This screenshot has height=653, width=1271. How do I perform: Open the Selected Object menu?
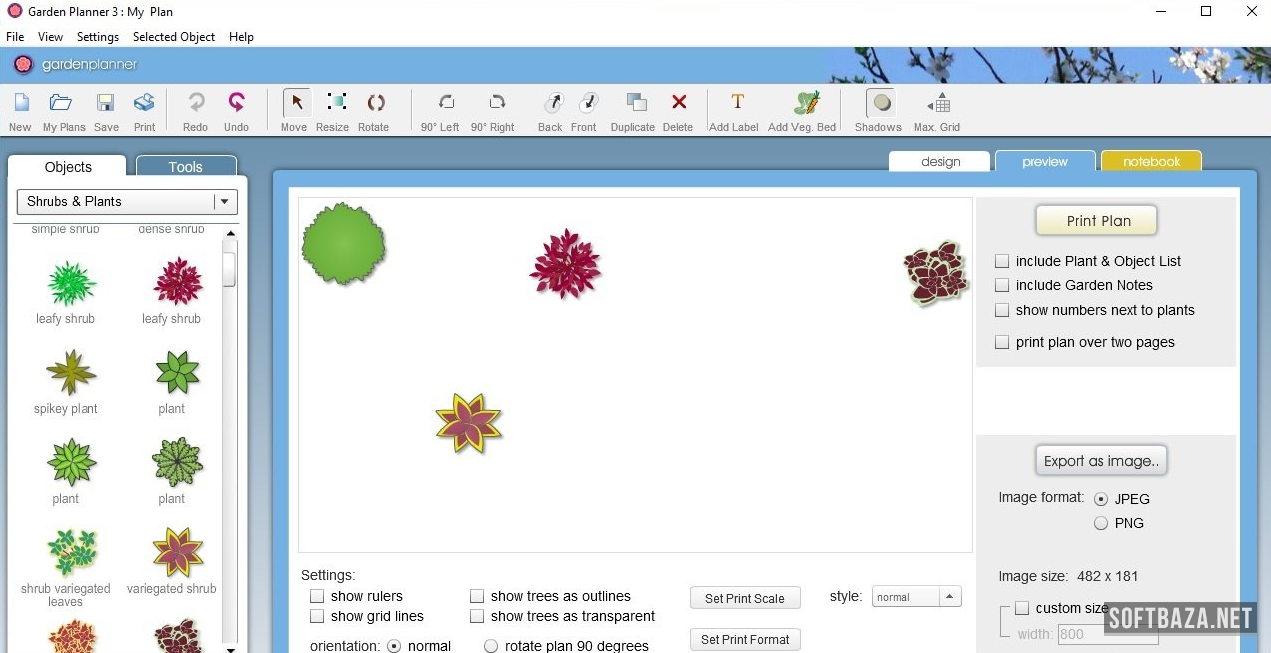(x=174, y=37)
